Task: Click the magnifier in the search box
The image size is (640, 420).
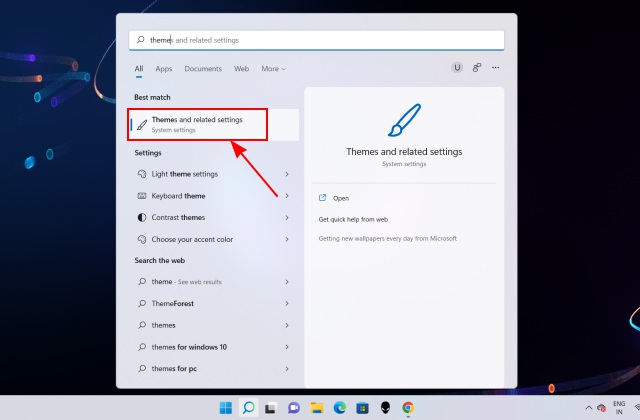Action: [140, 40]
